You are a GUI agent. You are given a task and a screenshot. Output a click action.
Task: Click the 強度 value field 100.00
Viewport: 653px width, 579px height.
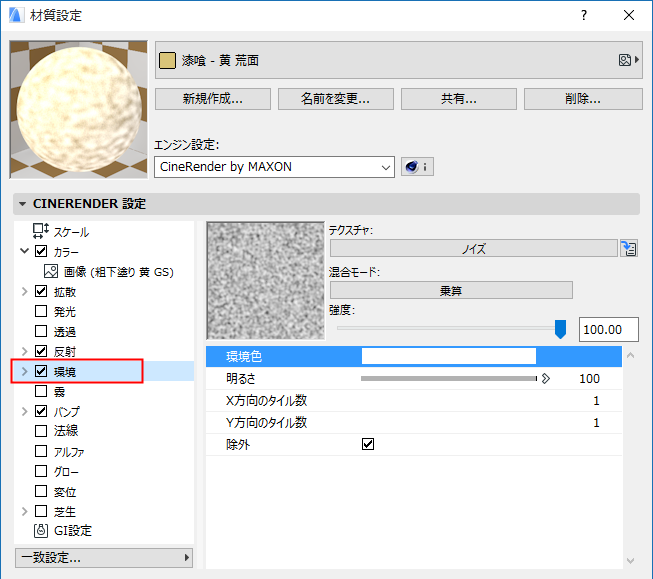click(608, 329)
